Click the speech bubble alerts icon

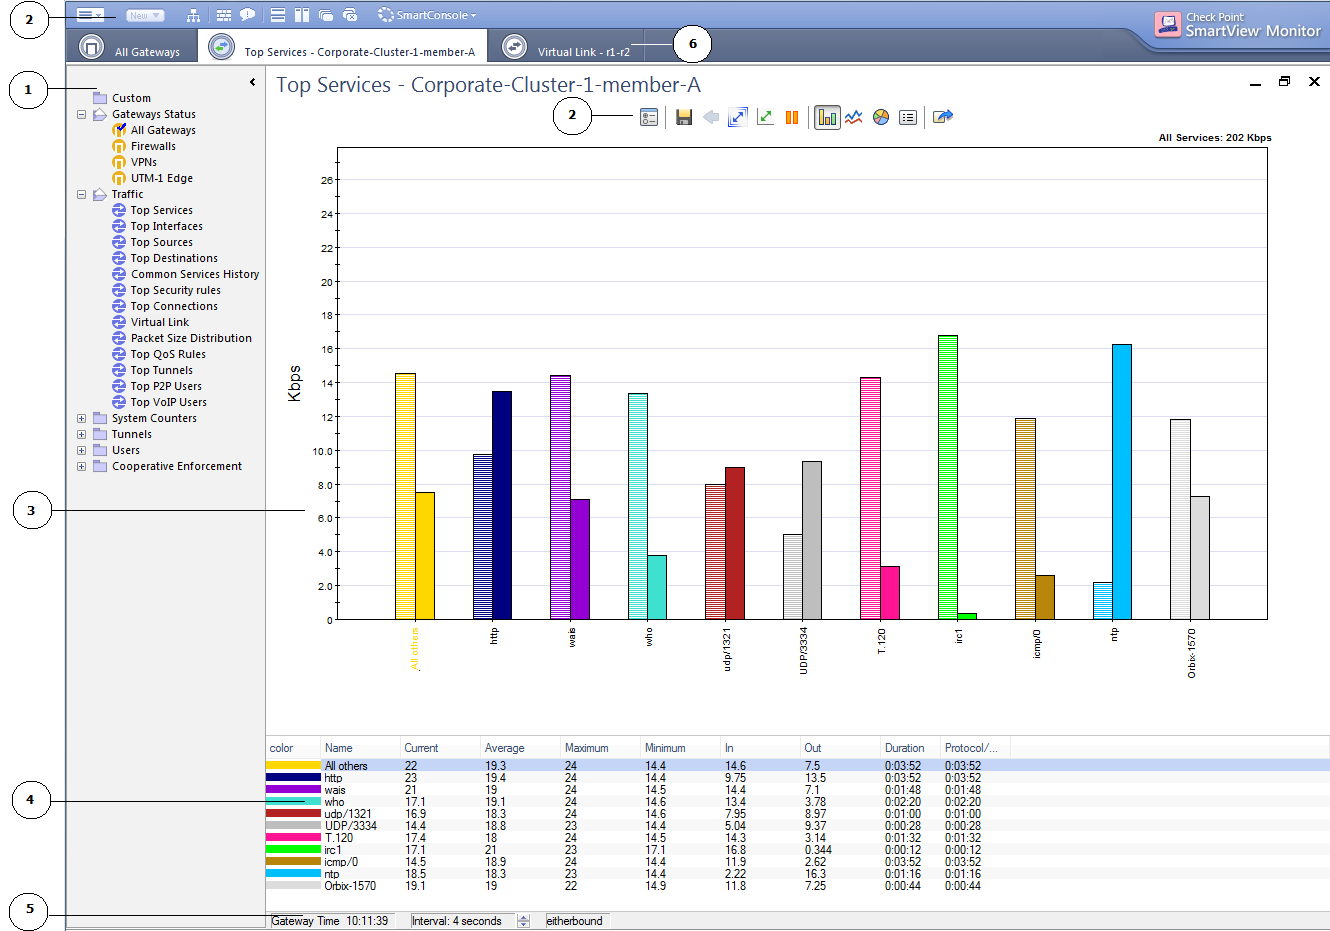(247, 15)
